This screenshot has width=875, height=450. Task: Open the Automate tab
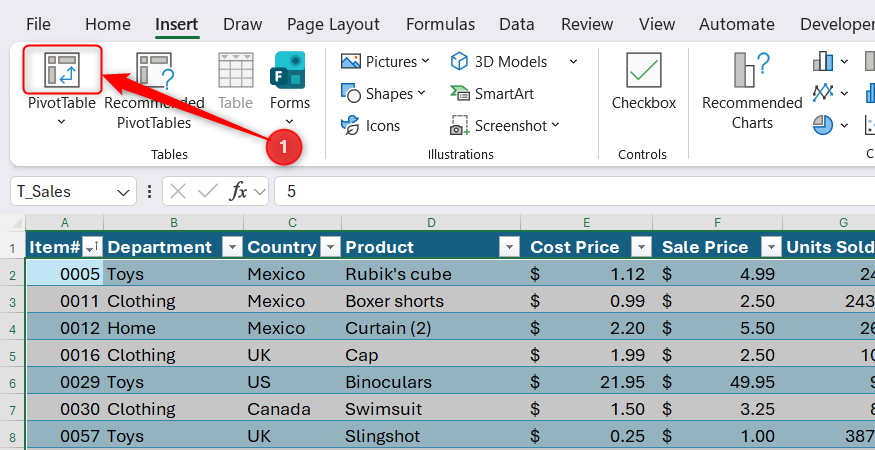(x=737, y=25)
